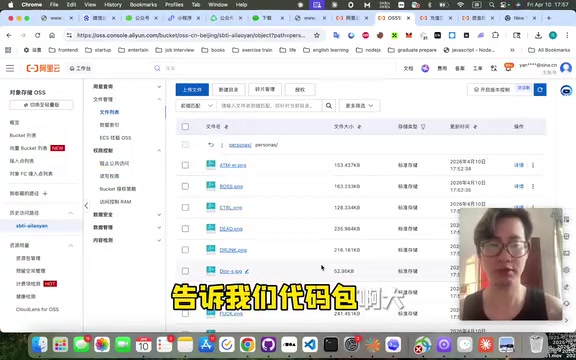576x360 pixels.
Task: Click the language switch icon in header
Action: 494,68
